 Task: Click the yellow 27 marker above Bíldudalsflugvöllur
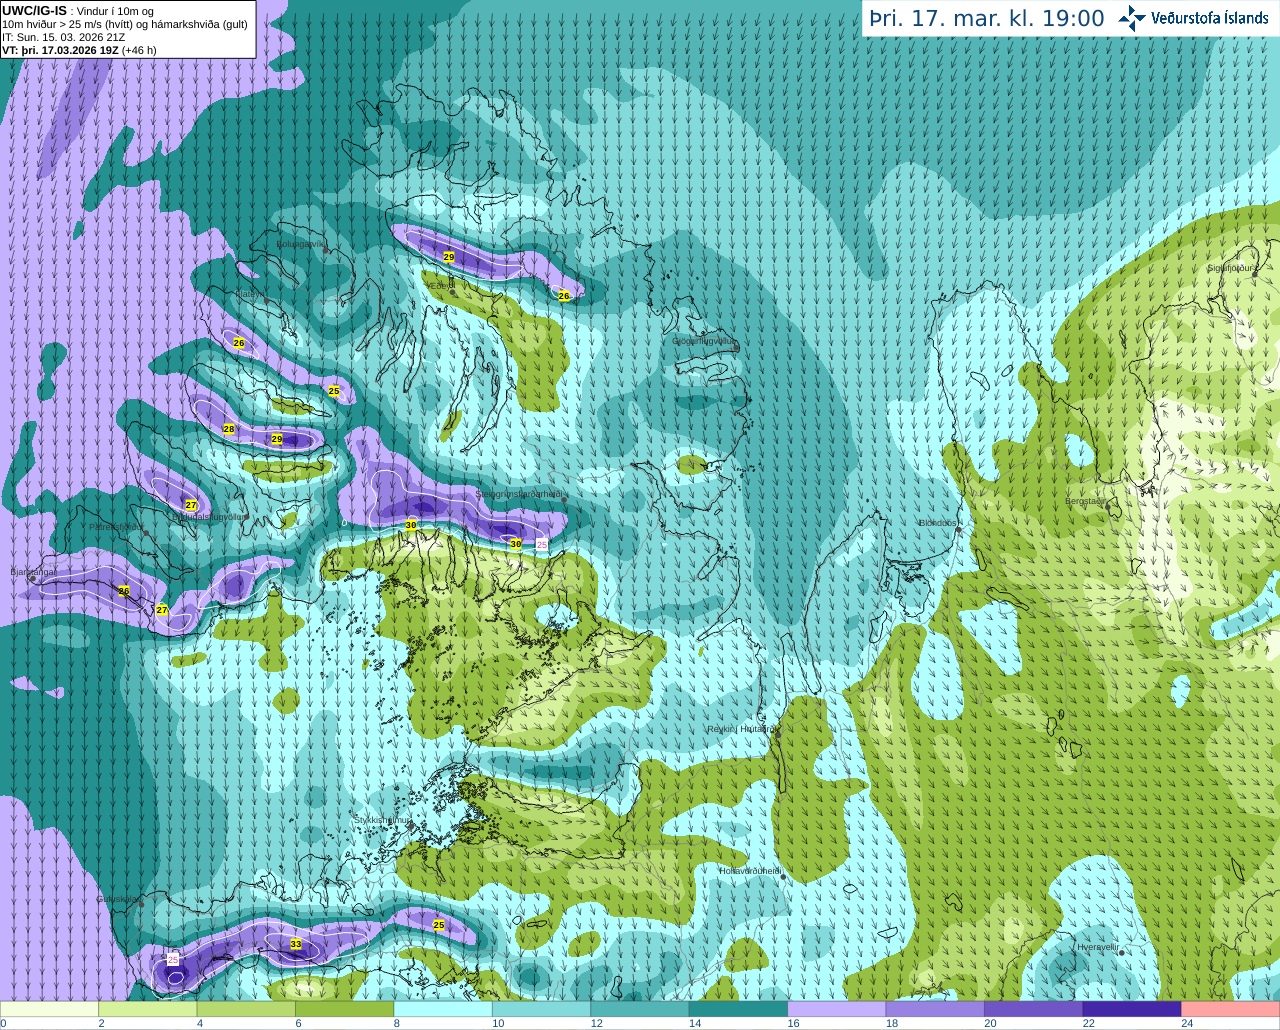pyautogui.click(x=191, y=505)
